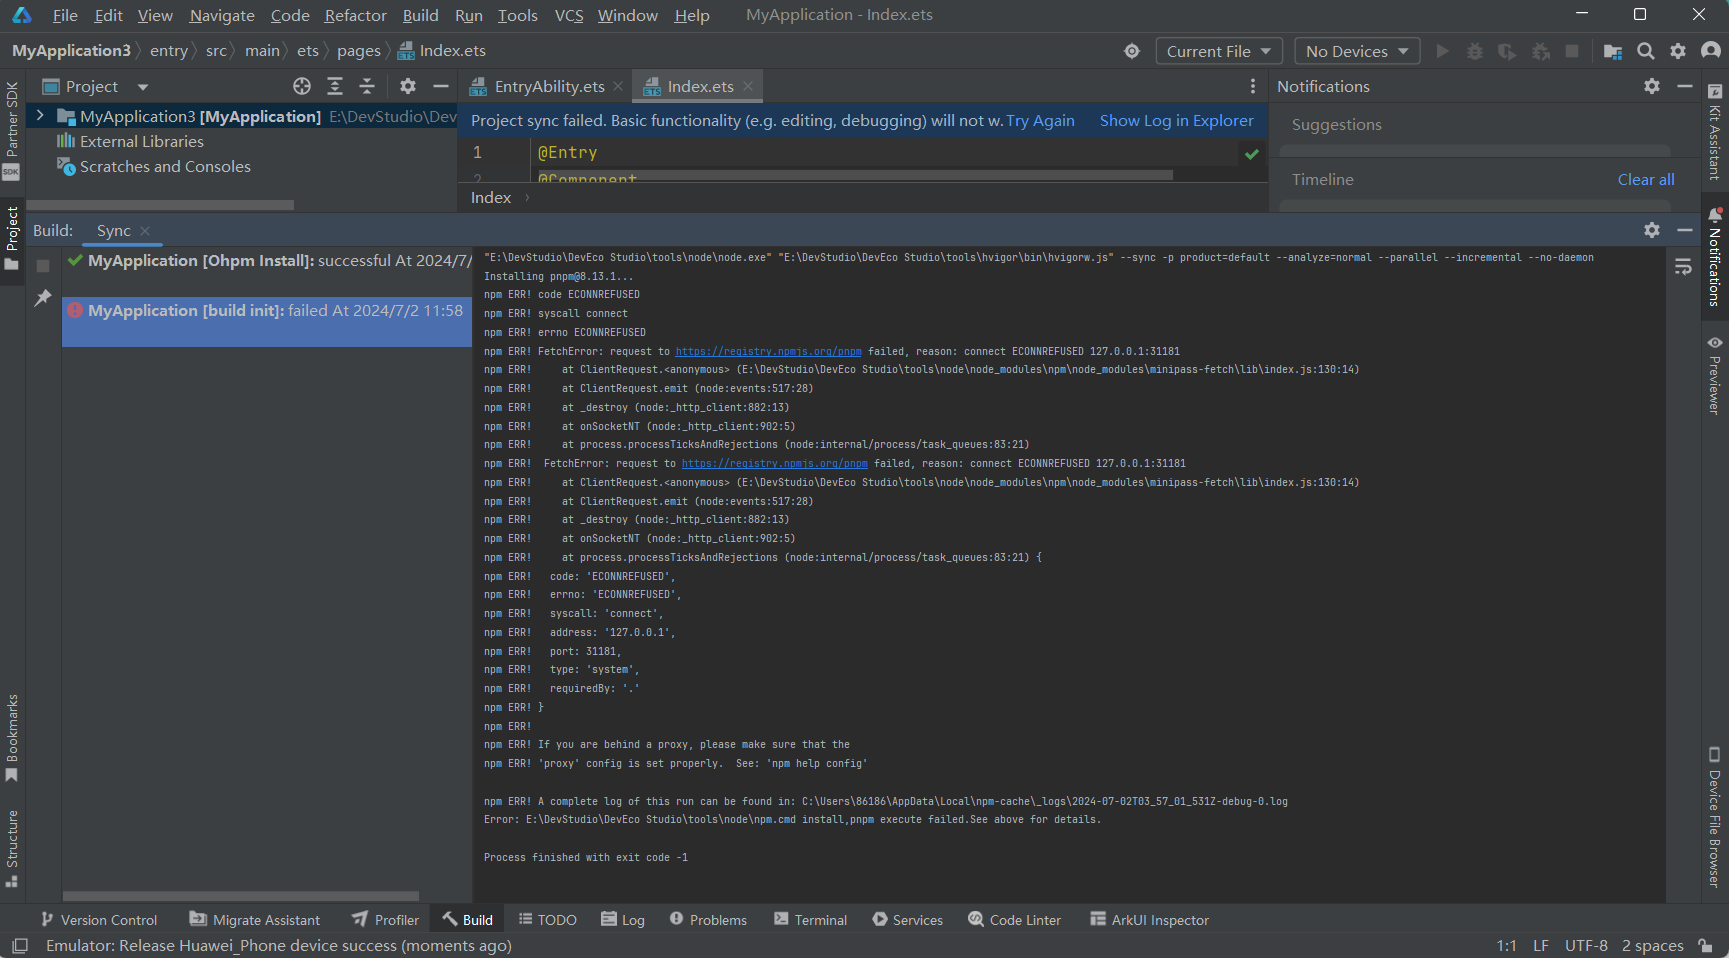The width and height of the screenshot is (1729, 958).
Task: Open the Refactor menu
Action: point(355,15)
